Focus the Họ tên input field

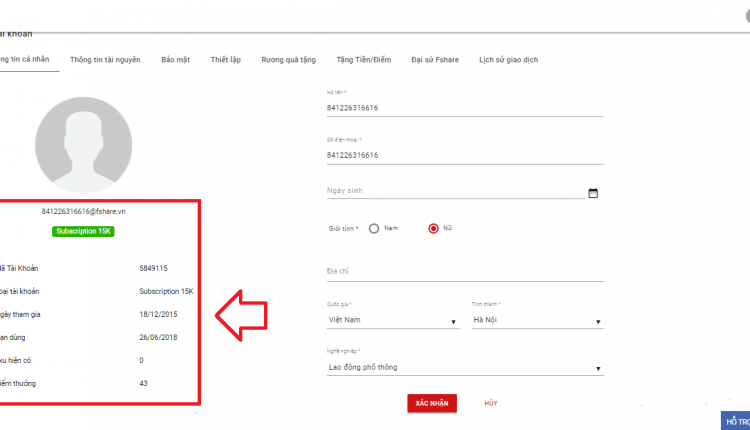click(465, 108)
